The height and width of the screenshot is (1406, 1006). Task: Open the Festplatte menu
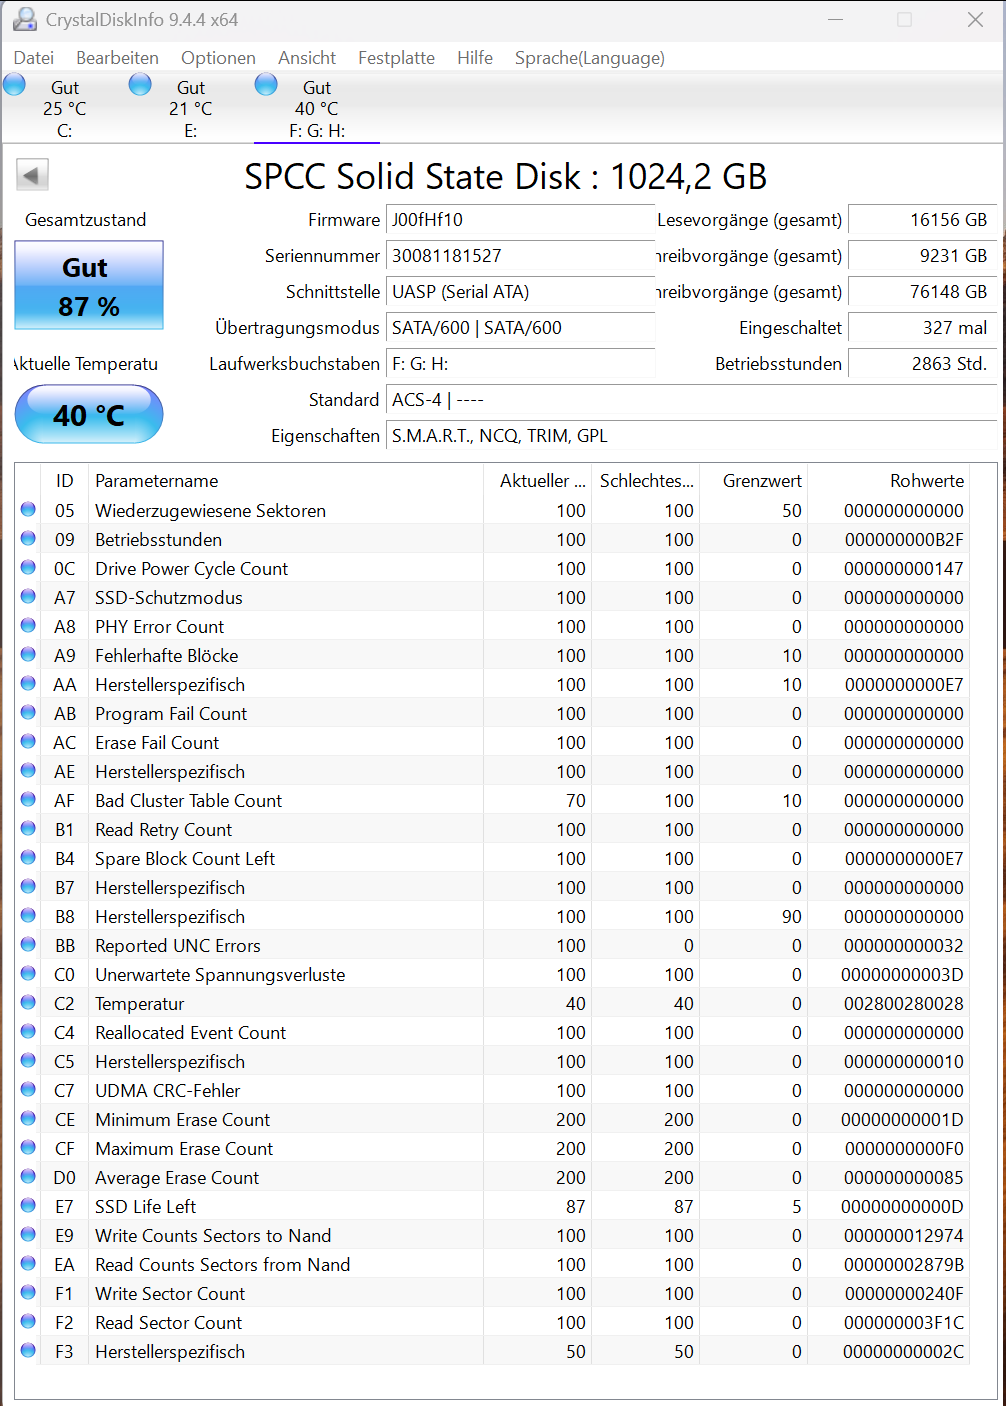coord(396,58)
